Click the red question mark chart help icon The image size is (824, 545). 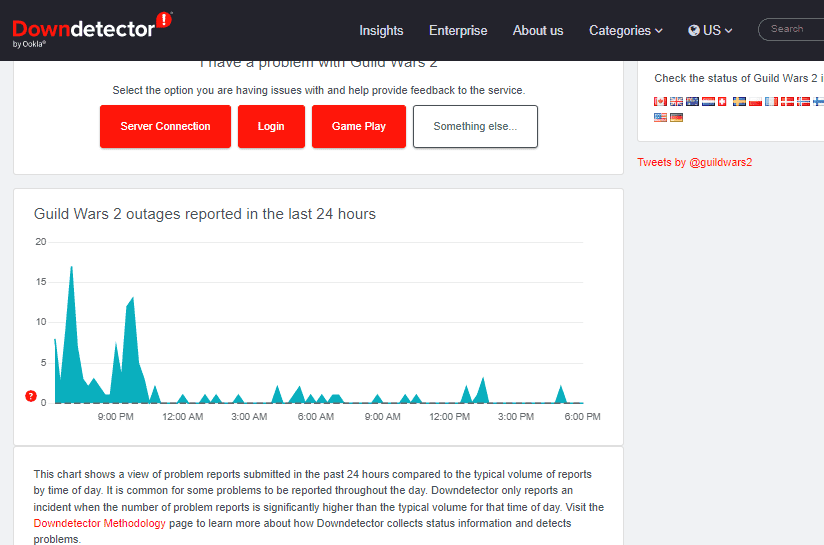[x=31, y=396]
